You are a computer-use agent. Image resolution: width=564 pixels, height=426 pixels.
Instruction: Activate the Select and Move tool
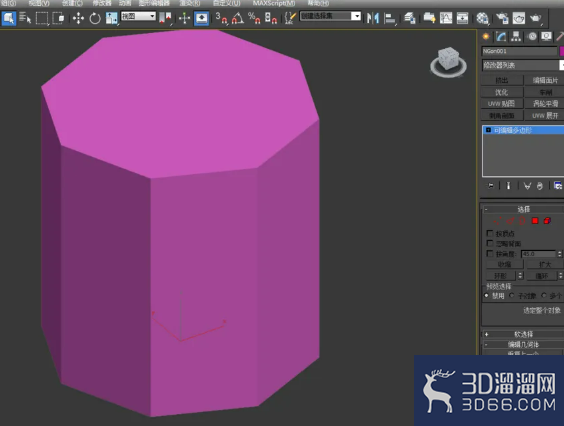coord(78,18)
